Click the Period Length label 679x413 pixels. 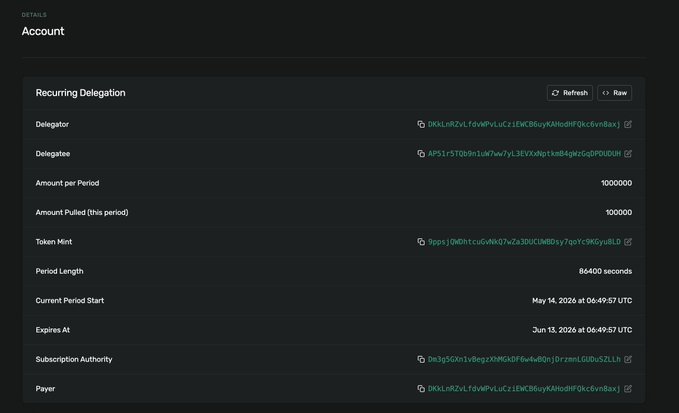(x=59, y=271)
